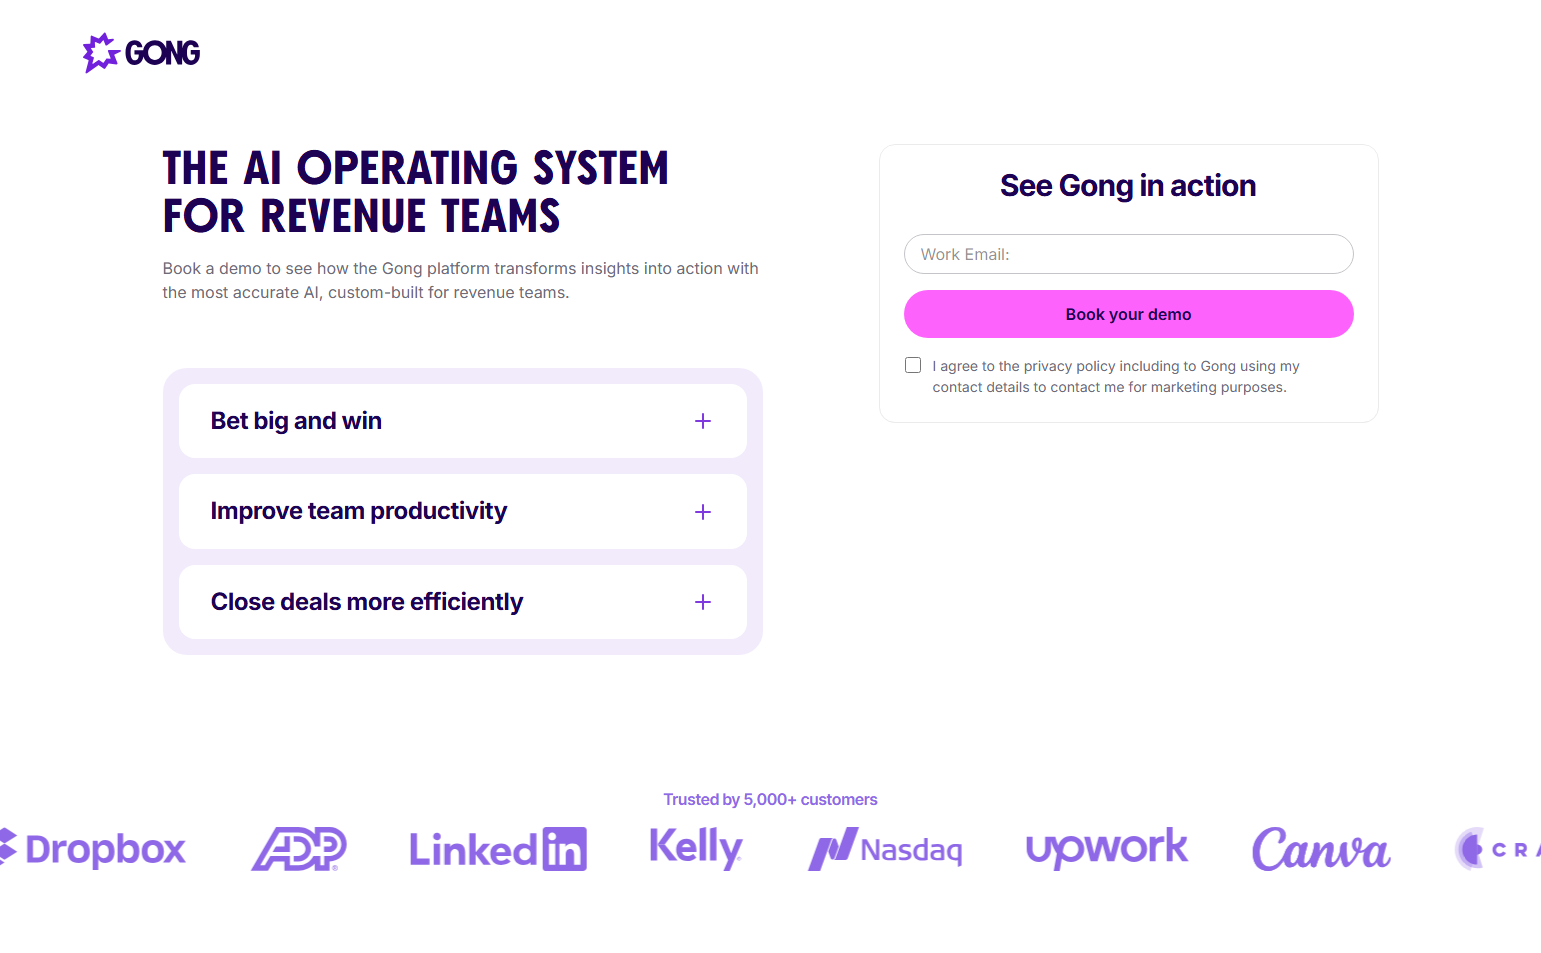
Task: Expand plus icon for Improve team productivity
Action: [703, 512]
